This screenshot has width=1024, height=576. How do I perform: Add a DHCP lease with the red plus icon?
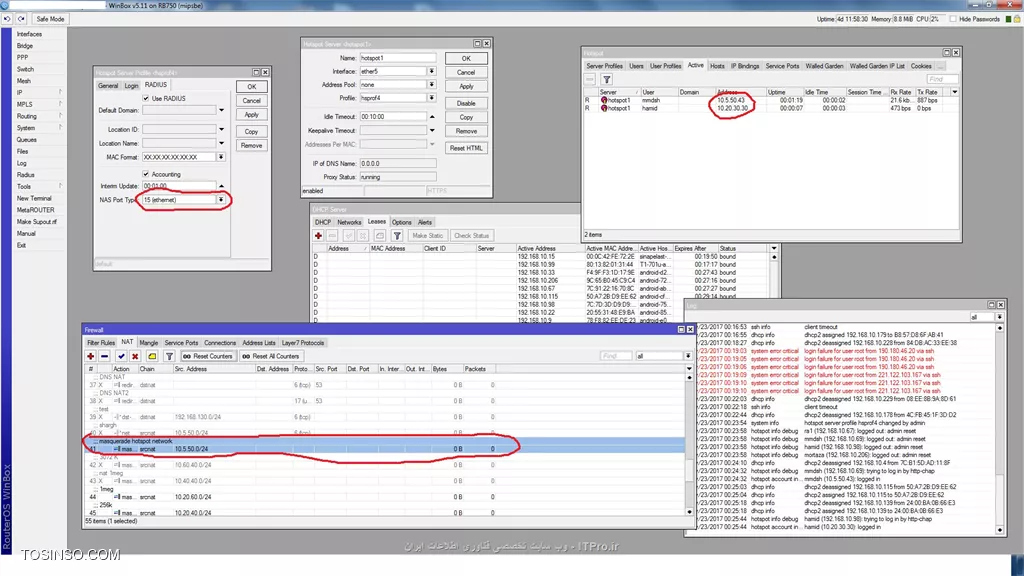click(x=318, y=235)
